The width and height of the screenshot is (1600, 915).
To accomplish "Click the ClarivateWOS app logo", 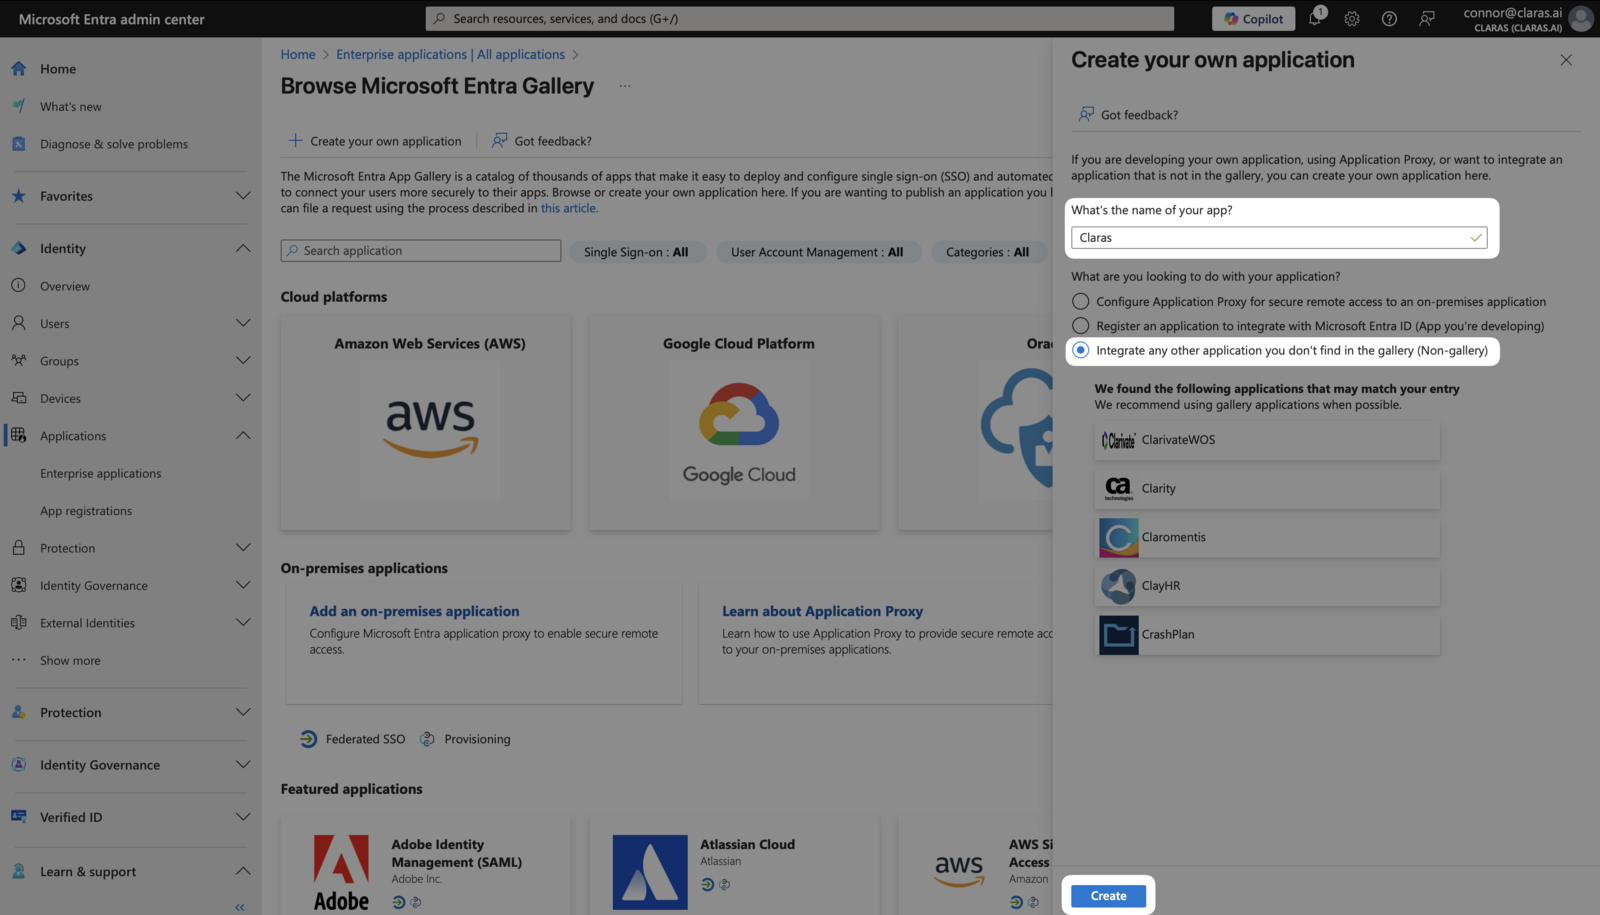I will 1118,440.
